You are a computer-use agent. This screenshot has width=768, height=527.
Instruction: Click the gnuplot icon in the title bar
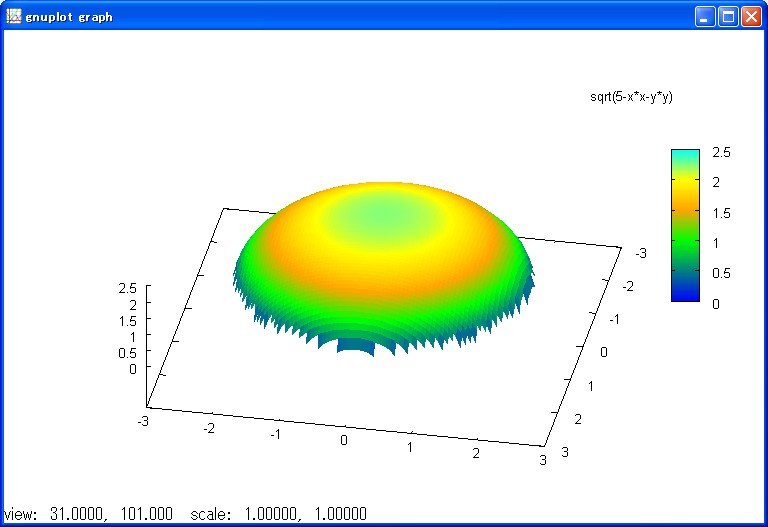13,16
